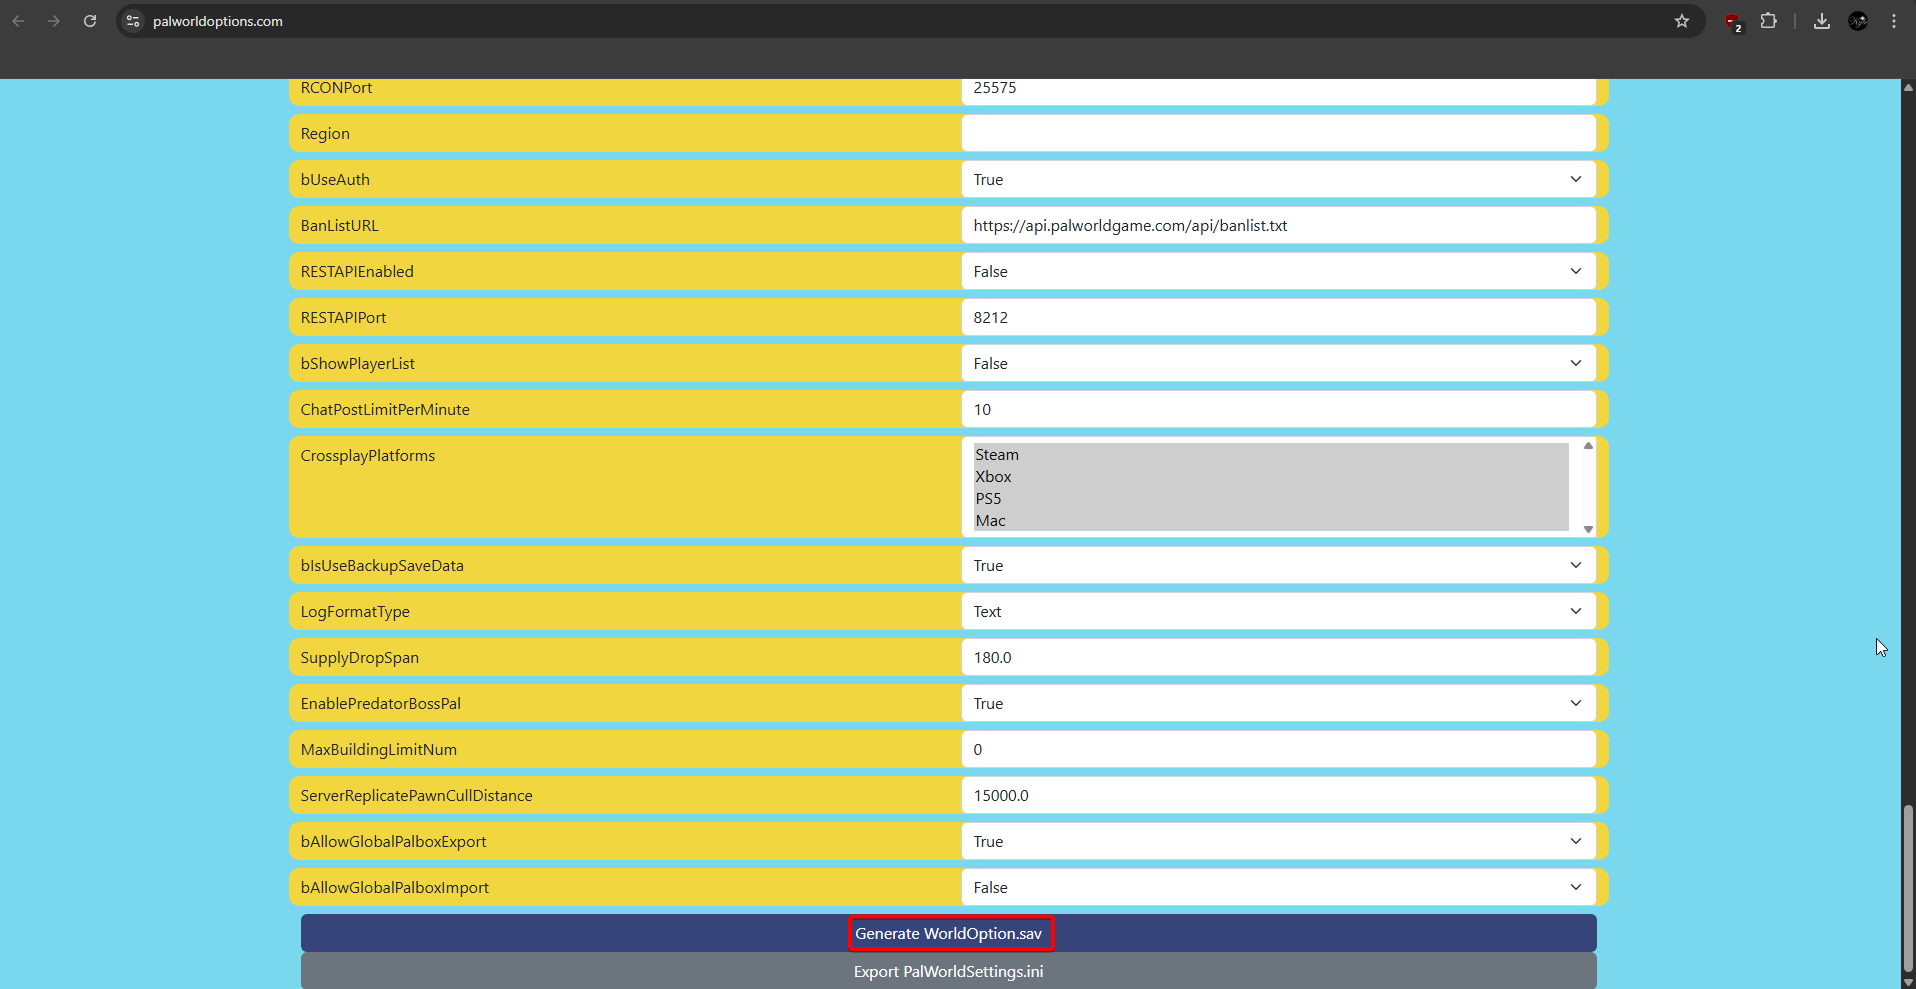
Task: Open the Chrome three-dot menu
Action: [x=1894, y=21]
